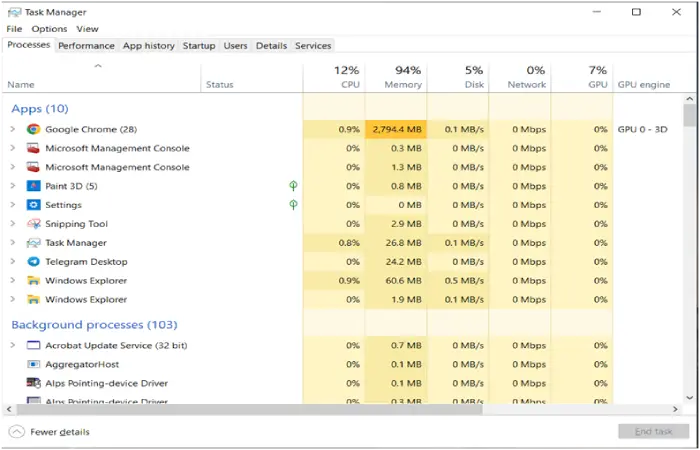The image size is (700, 450).
Task: Expand the Telegram Desktop entry
Action: [13, 262]
